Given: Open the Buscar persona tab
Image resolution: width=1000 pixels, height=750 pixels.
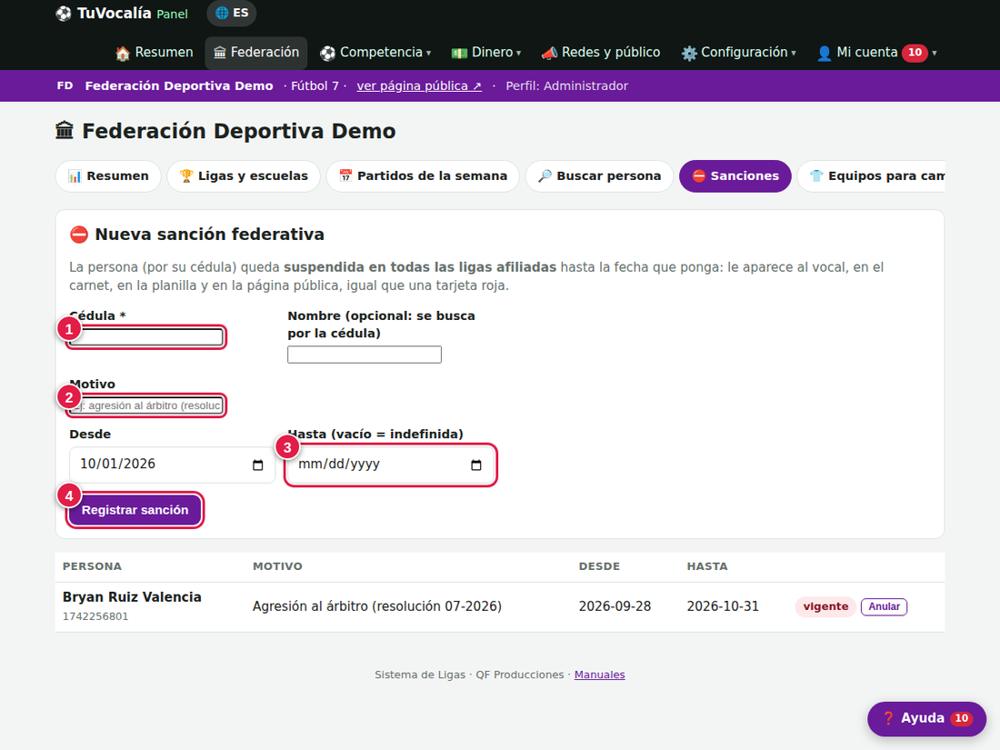Looking at the screenshot, I should pyautogui.click(x=599, y=176).
